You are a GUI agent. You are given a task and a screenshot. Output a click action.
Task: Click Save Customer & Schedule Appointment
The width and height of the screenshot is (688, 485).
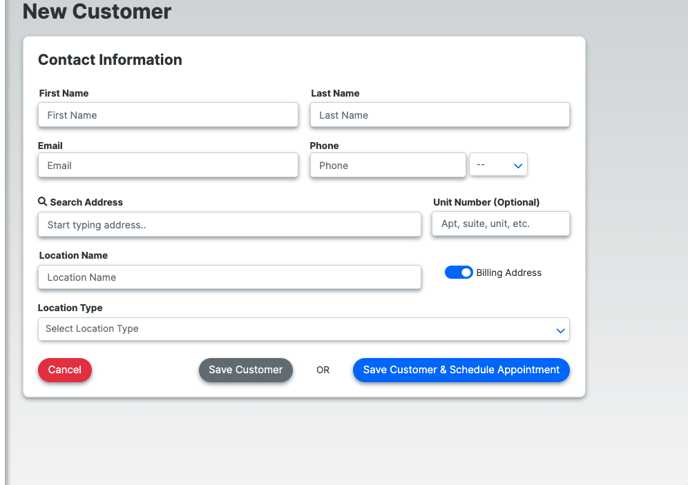pyautogui.click(x=461, y=370)
